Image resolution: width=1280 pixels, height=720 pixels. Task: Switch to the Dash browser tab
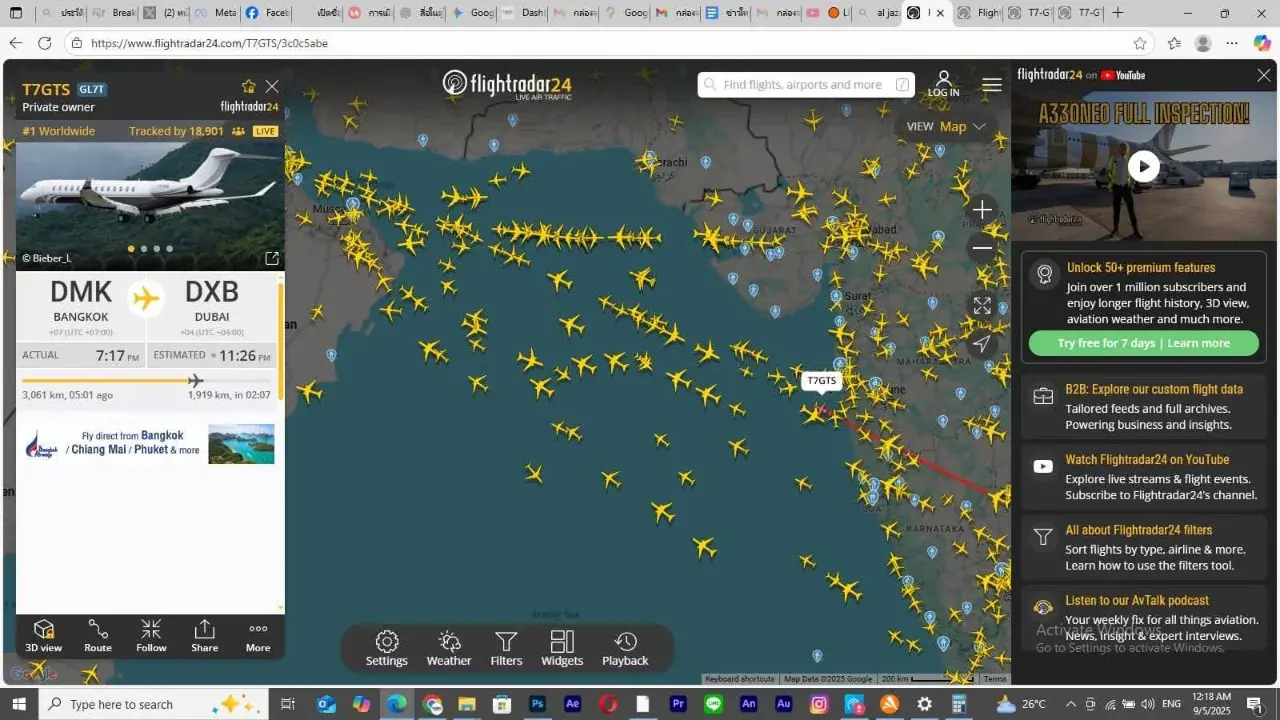(523, 13)
